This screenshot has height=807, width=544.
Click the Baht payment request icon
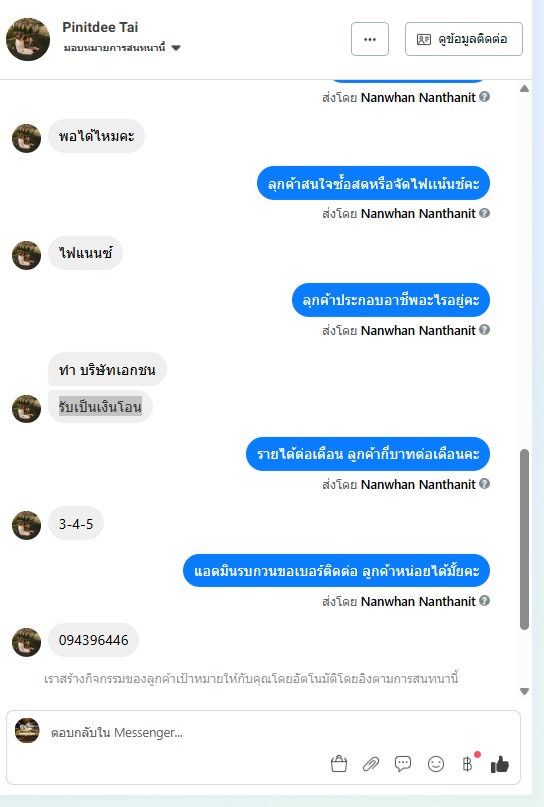[x=467, y=764]
